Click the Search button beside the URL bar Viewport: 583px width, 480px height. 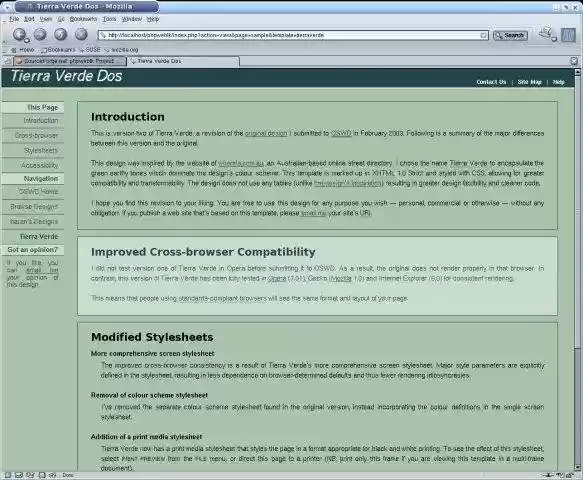[510, 35]
